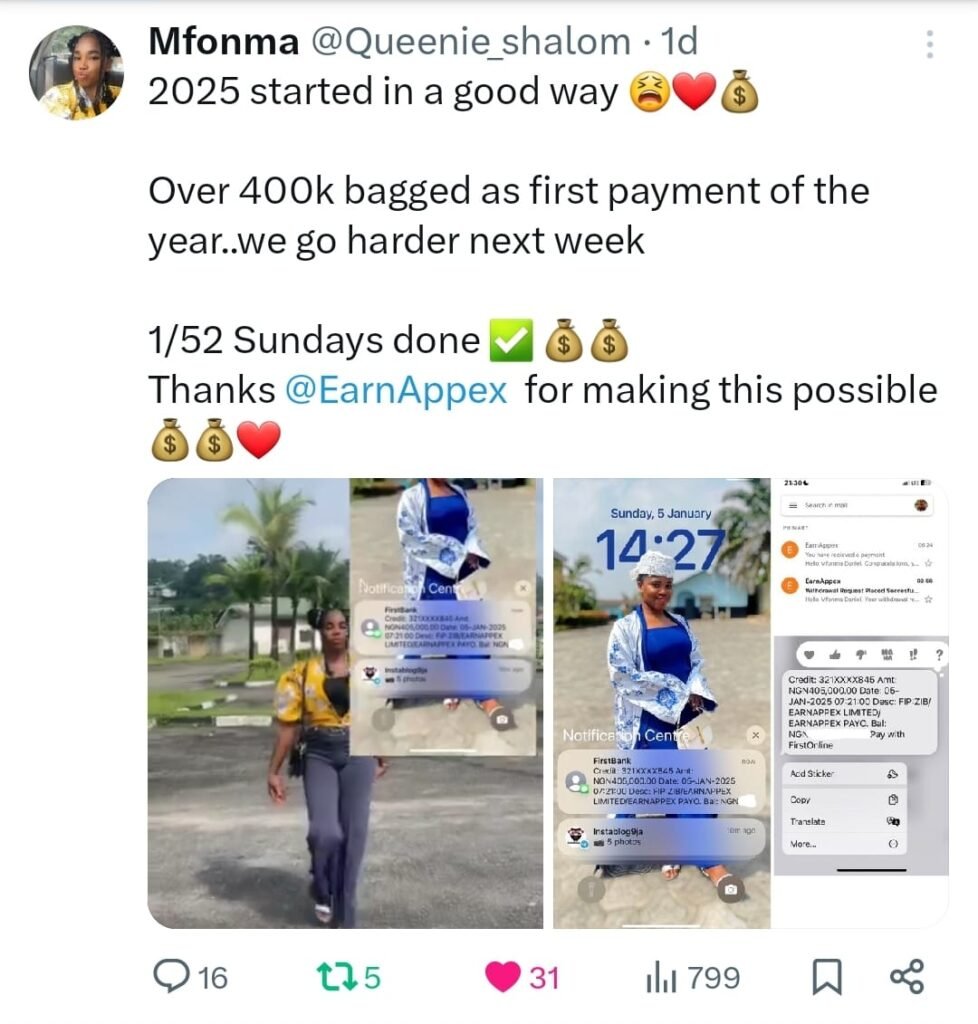This screenshot has width=978, height=1024.
Task: View analytics via the bar chart icon
Action: point(661,978)
